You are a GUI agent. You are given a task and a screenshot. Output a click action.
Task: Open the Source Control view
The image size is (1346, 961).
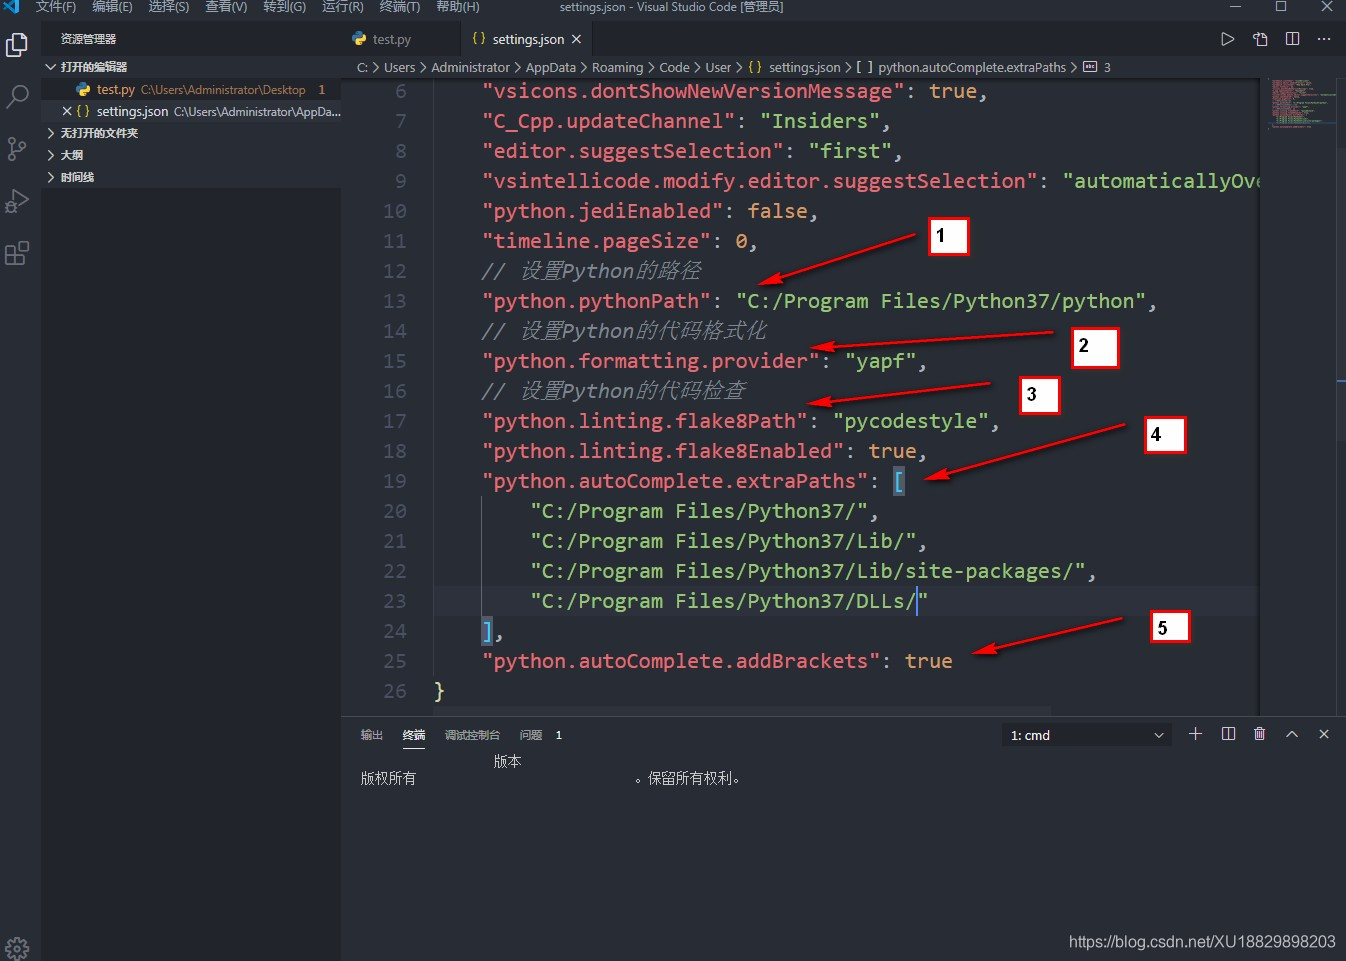click(17, 148)
